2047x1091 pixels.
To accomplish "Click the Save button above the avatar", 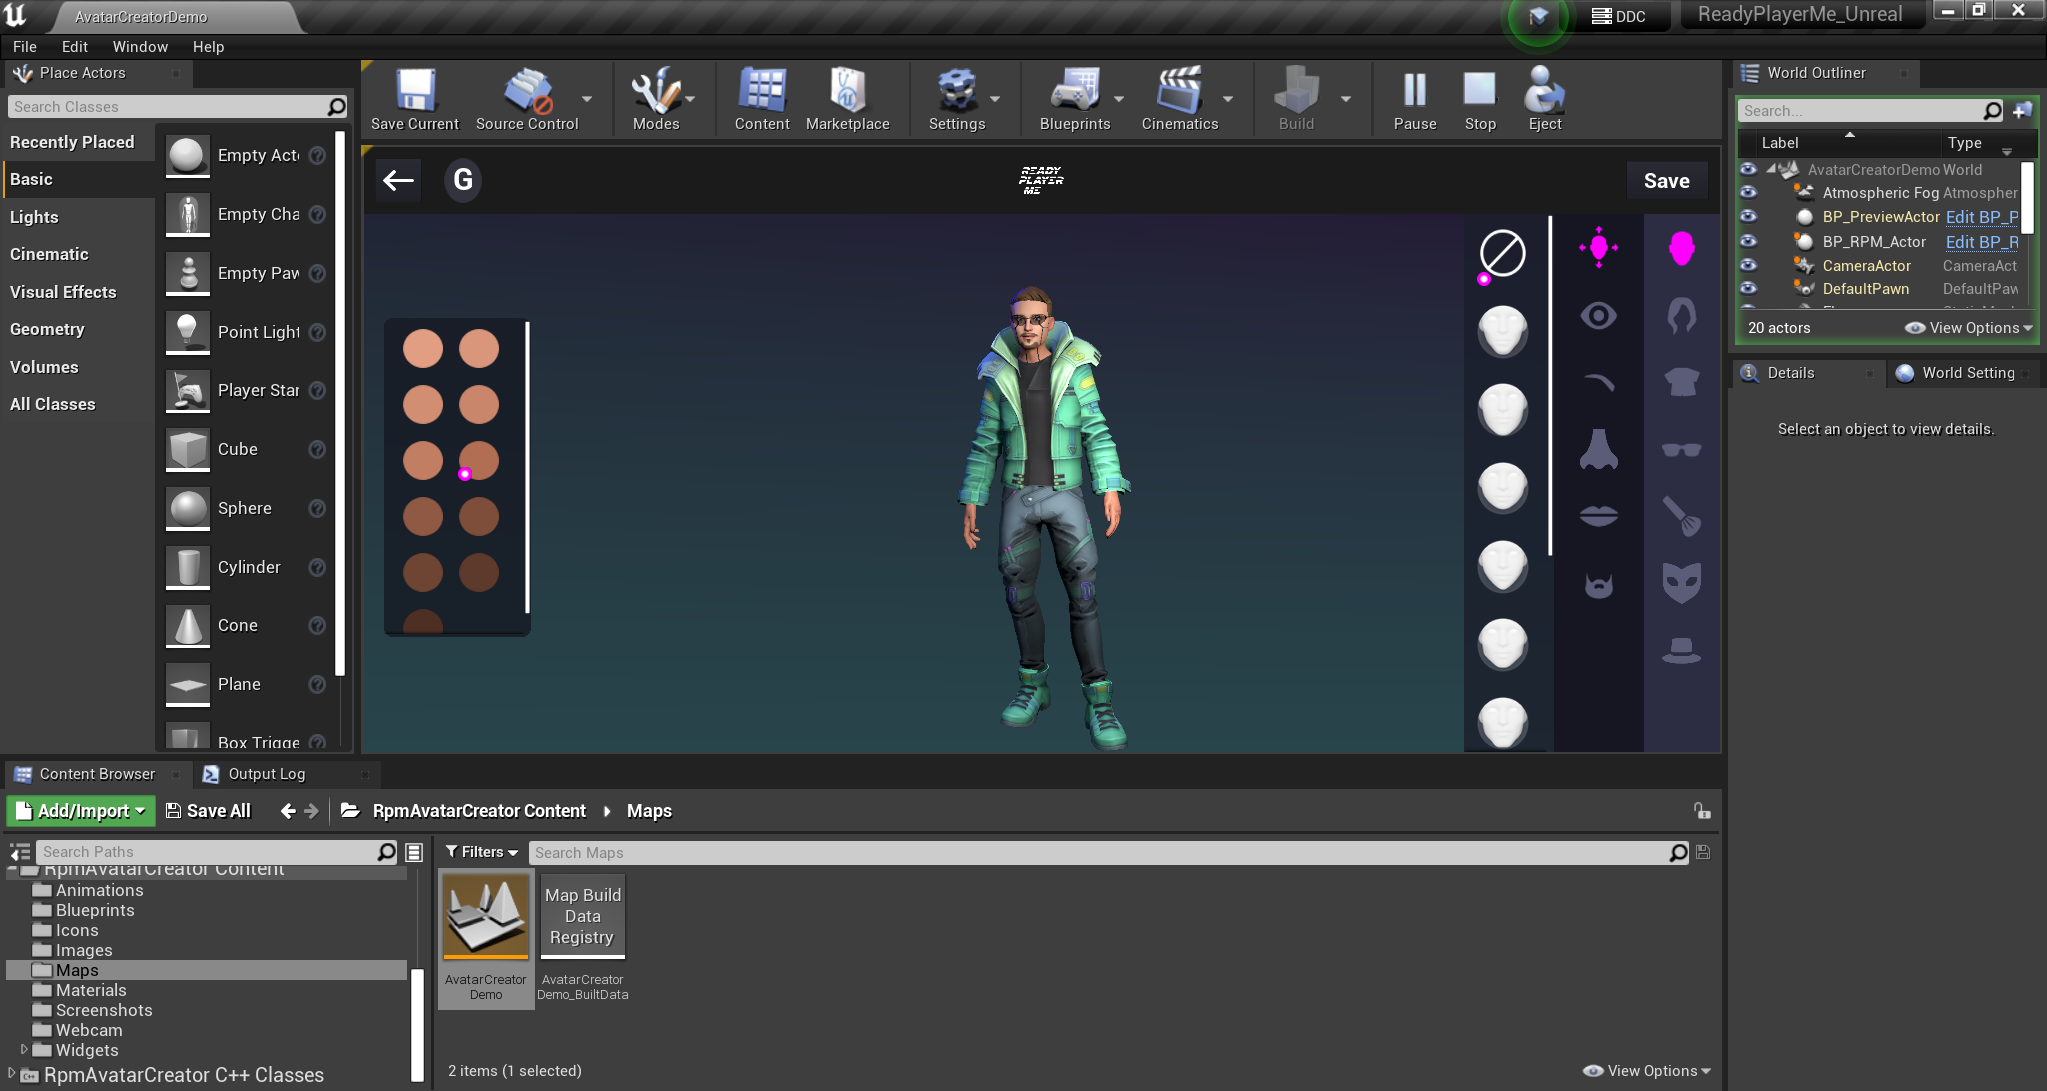I will pos(1665,180).
